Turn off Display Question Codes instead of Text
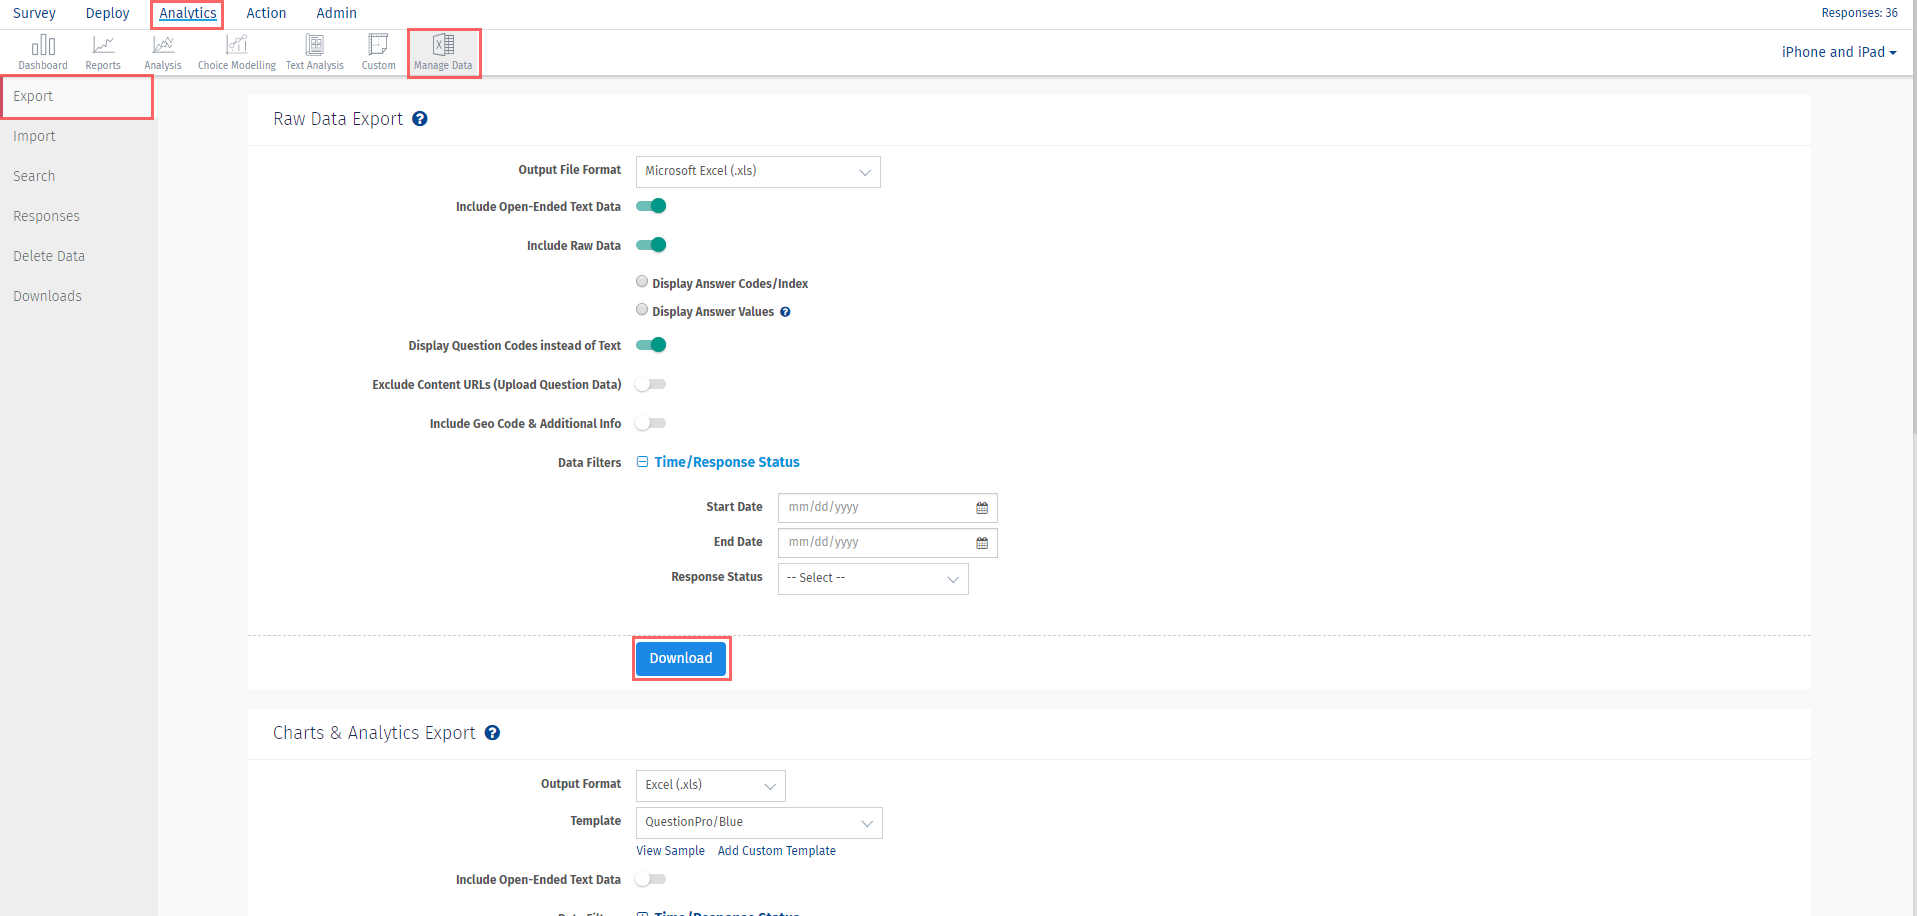This screenshot has width=1917, height=916. click(x=651, y=345)
